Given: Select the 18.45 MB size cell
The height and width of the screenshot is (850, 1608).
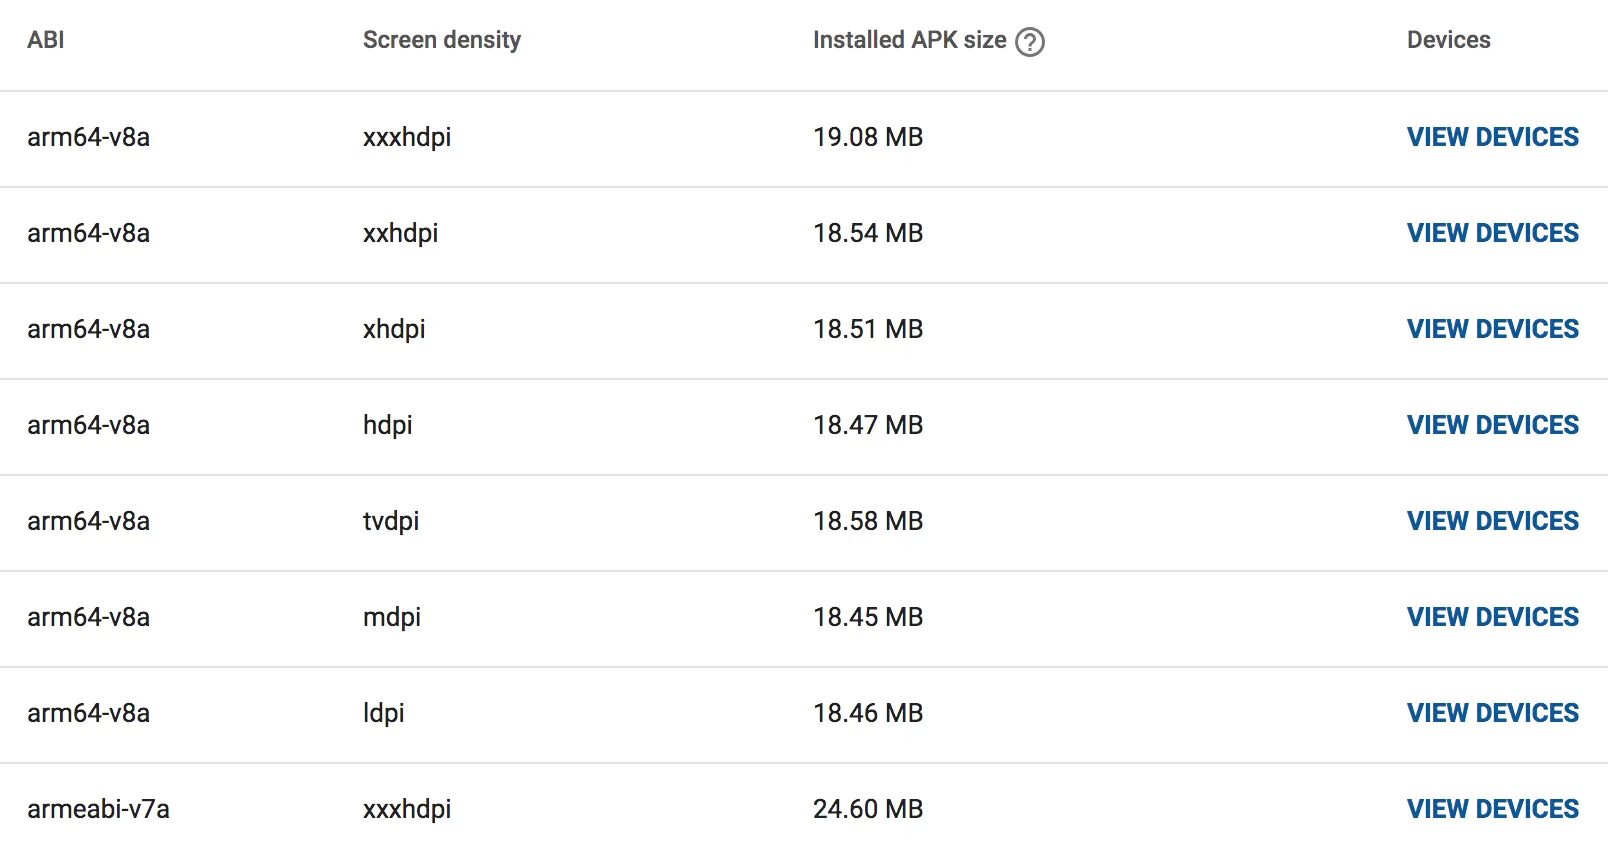Looking at the screenshot, I should (x=867, y=617).
